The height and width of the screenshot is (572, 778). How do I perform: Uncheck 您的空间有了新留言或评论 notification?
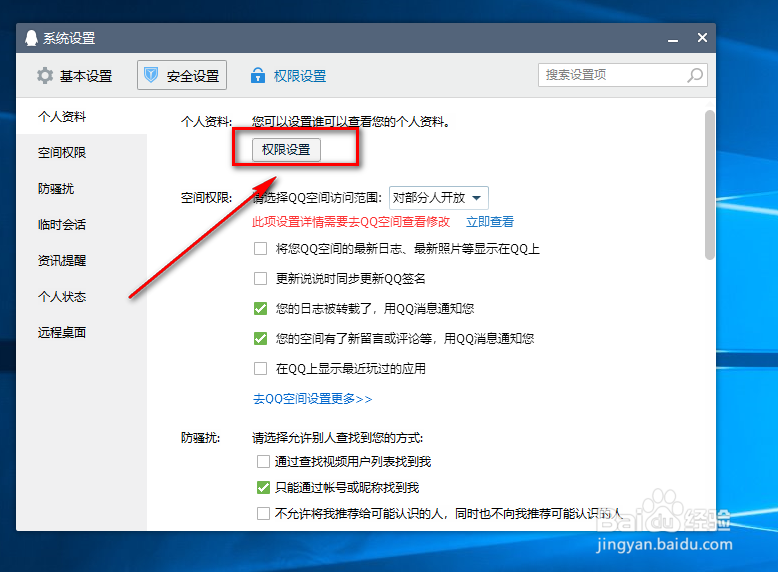tap(260, 338)
